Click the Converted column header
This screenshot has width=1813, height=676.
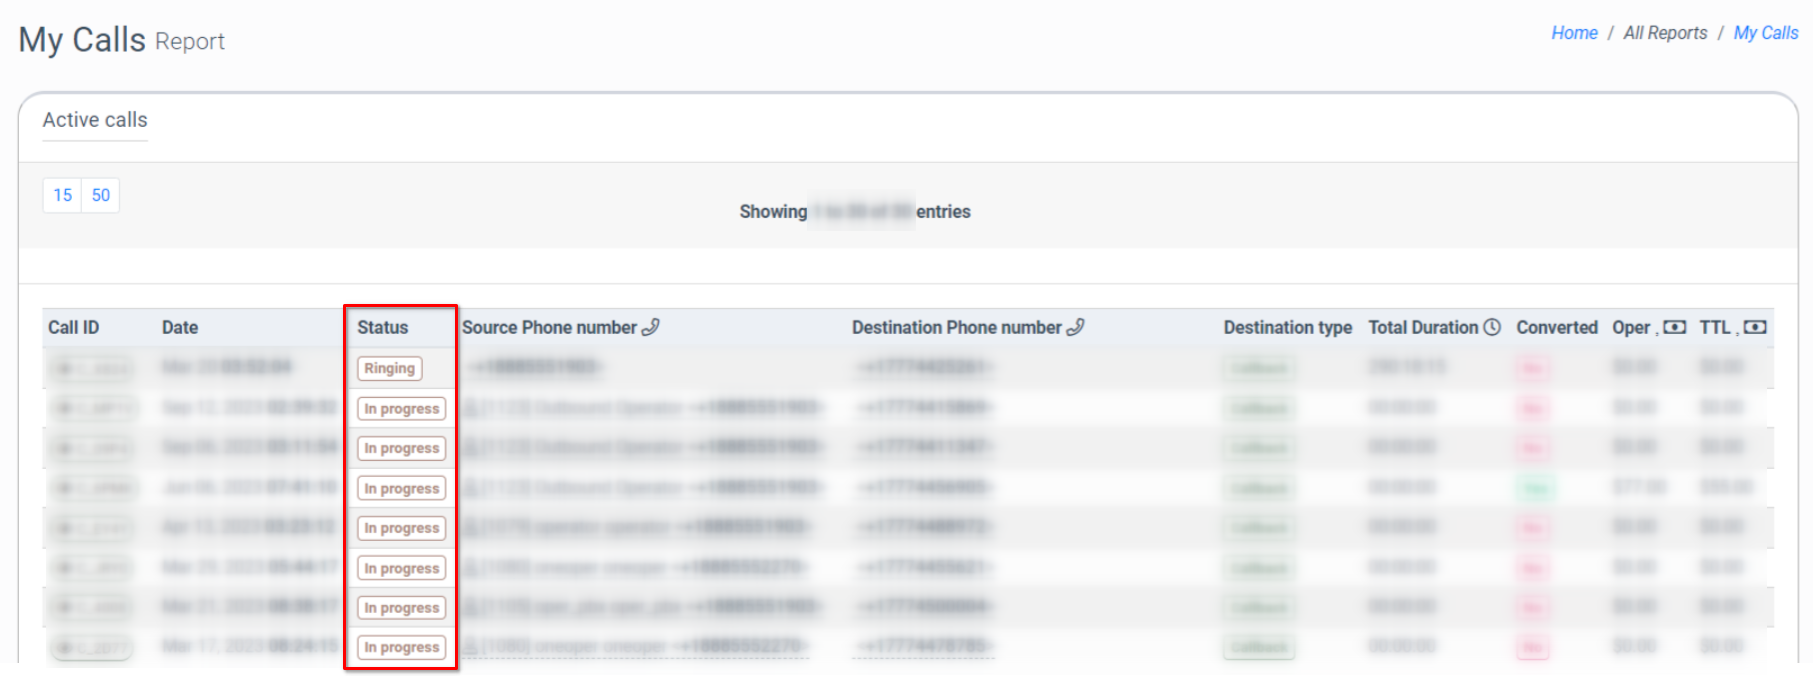[x=1556, y=327]
